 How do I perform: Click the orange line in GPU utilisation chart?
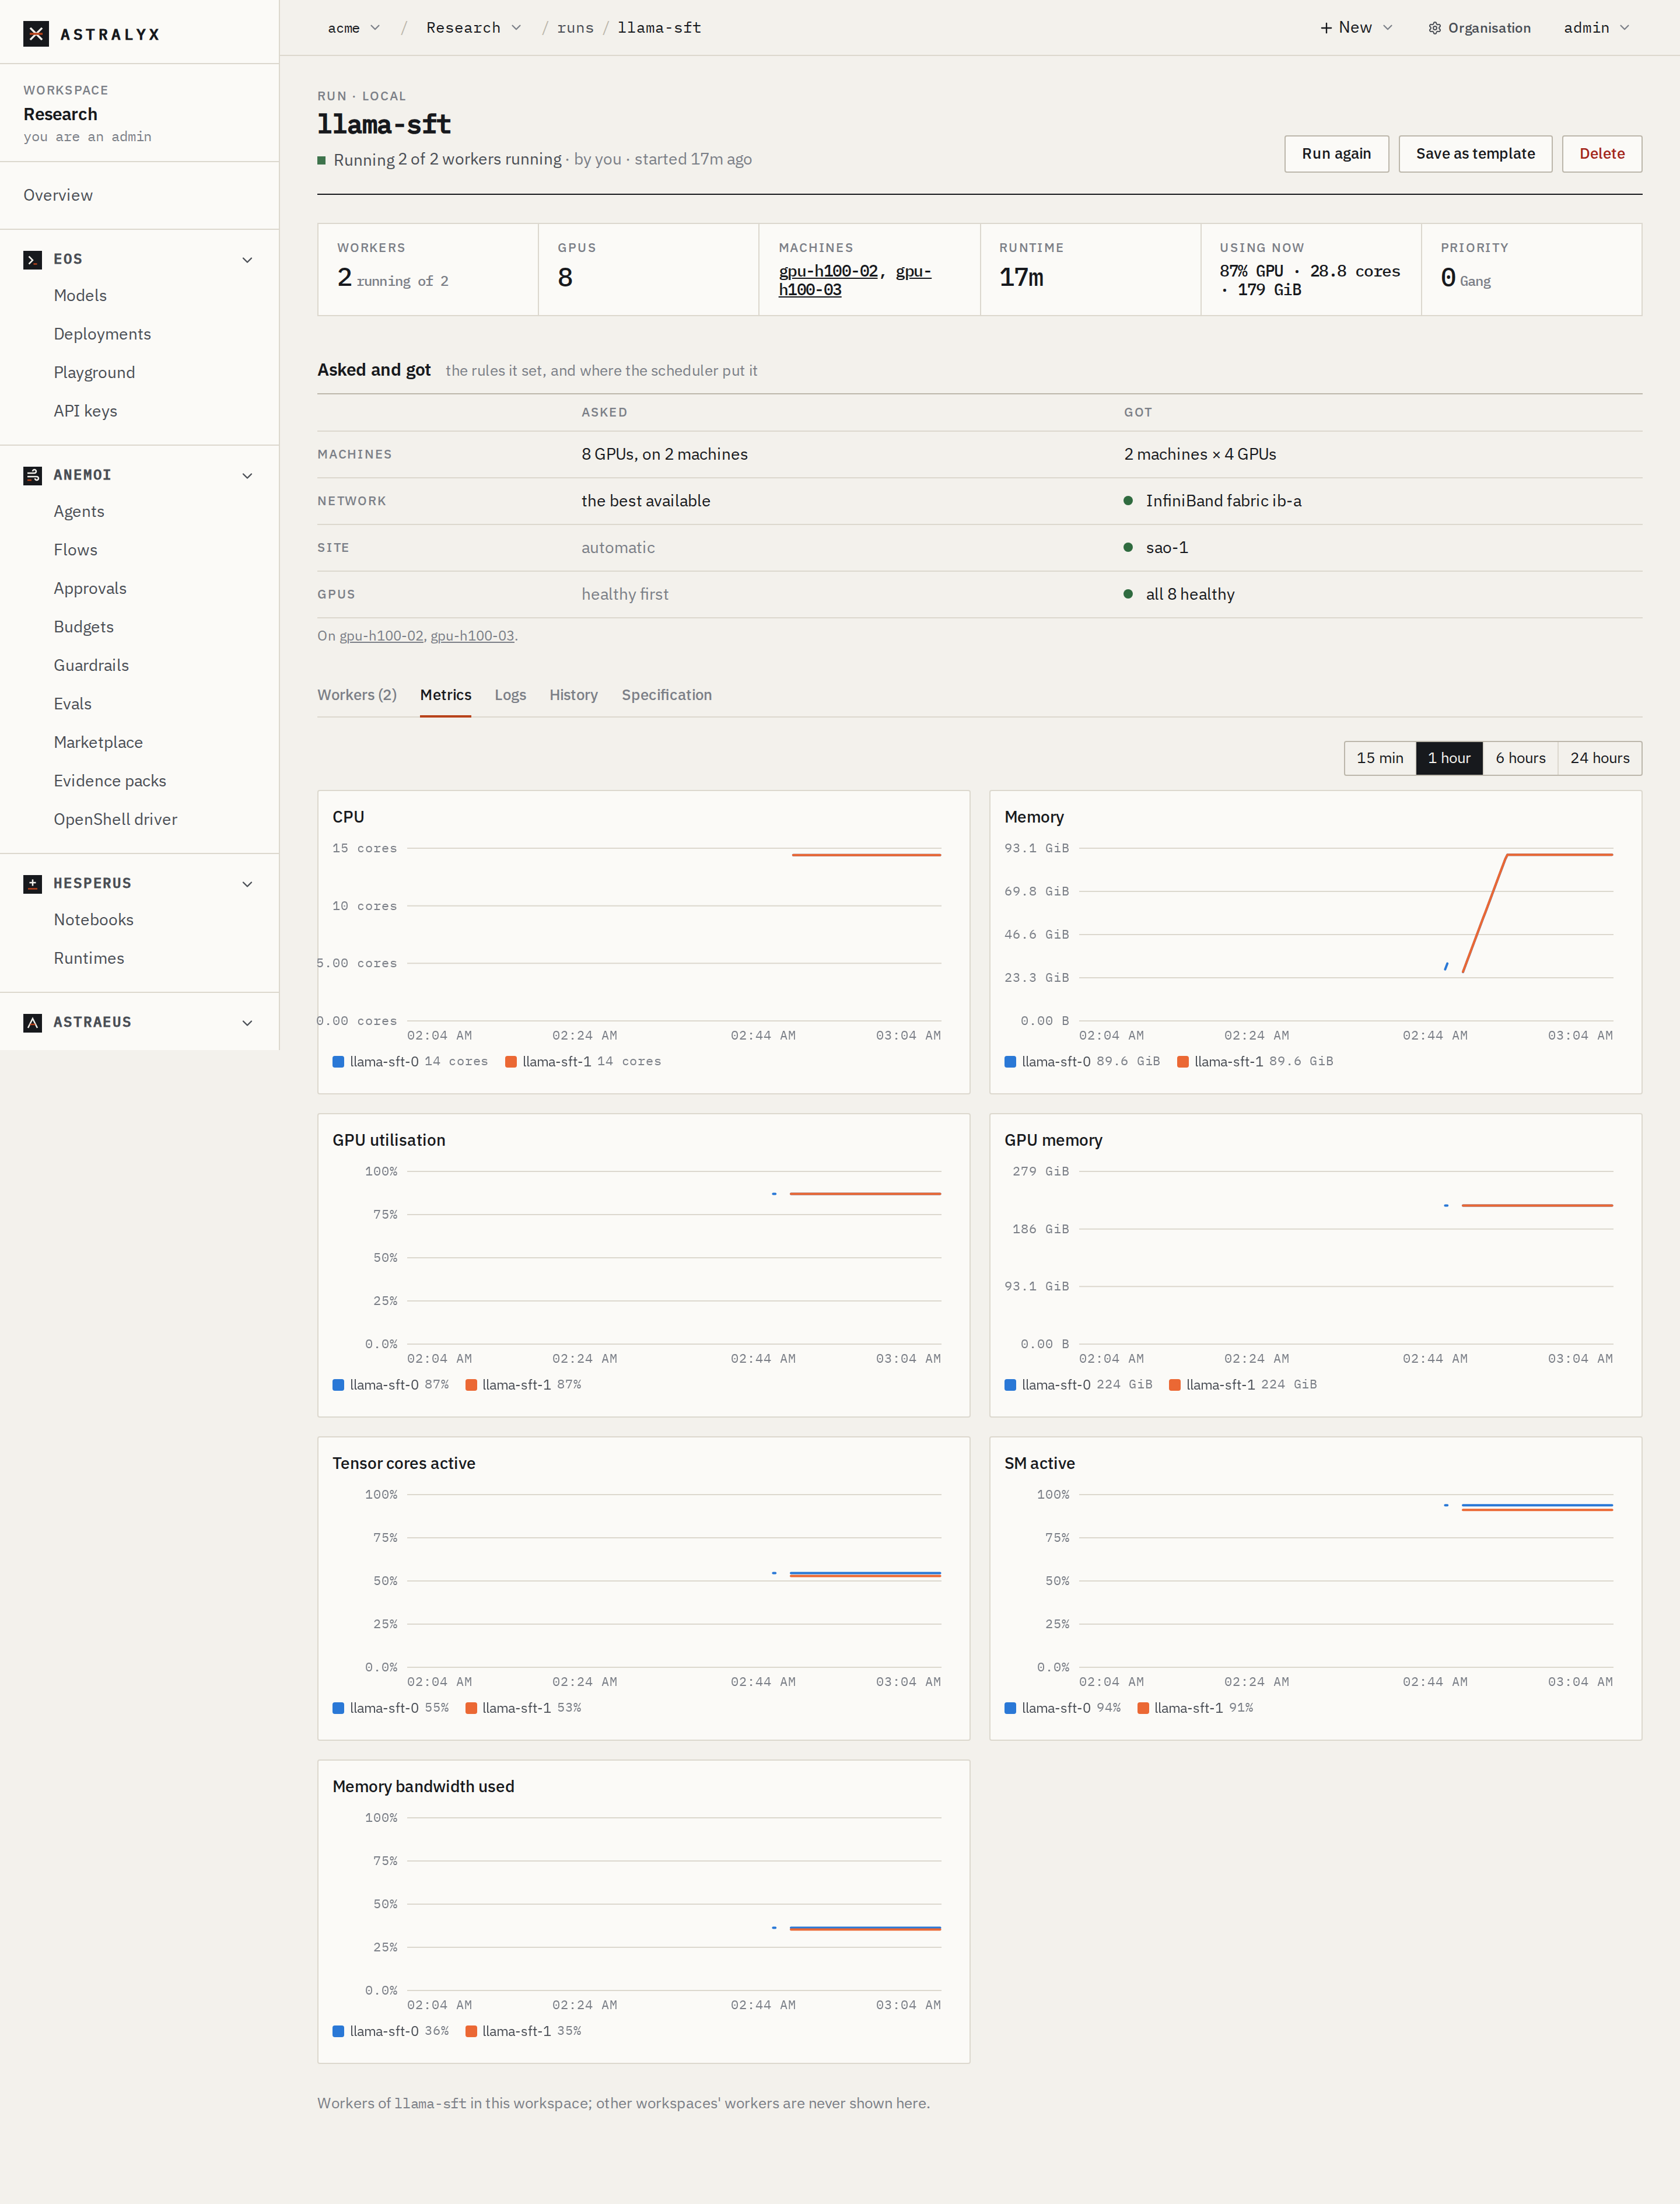865,1194
